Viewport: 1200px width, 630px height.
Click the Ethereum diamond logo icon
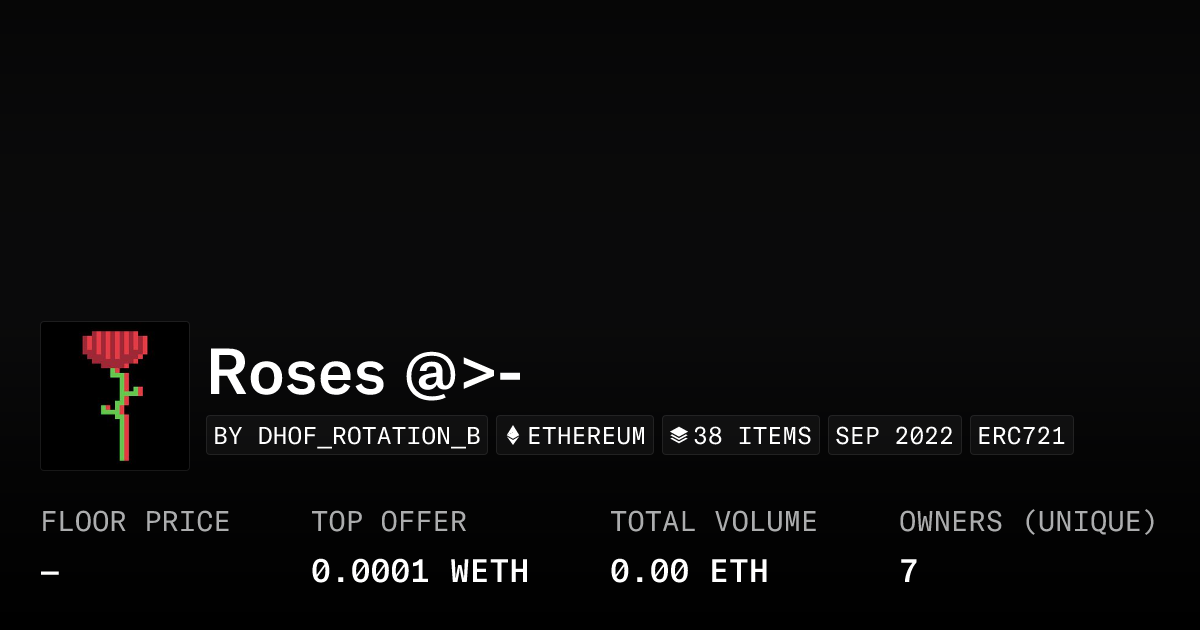[x=513, y=436]
